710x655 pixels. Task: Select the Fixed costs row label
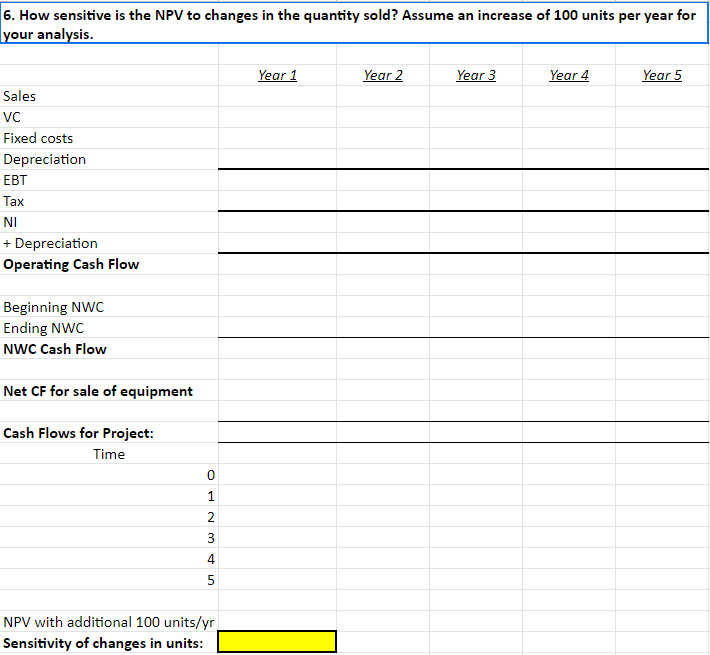coord(38,138)
